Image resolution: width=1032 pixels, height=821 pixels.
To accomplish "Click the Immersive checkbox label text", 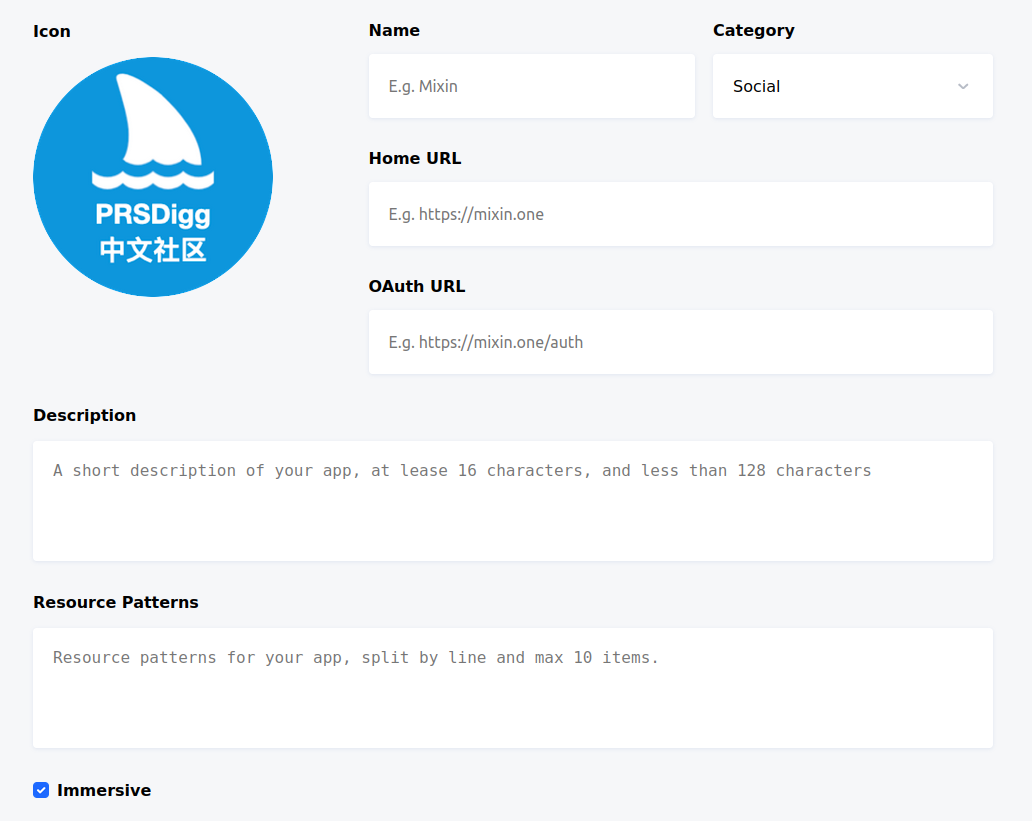I will 104,790.
